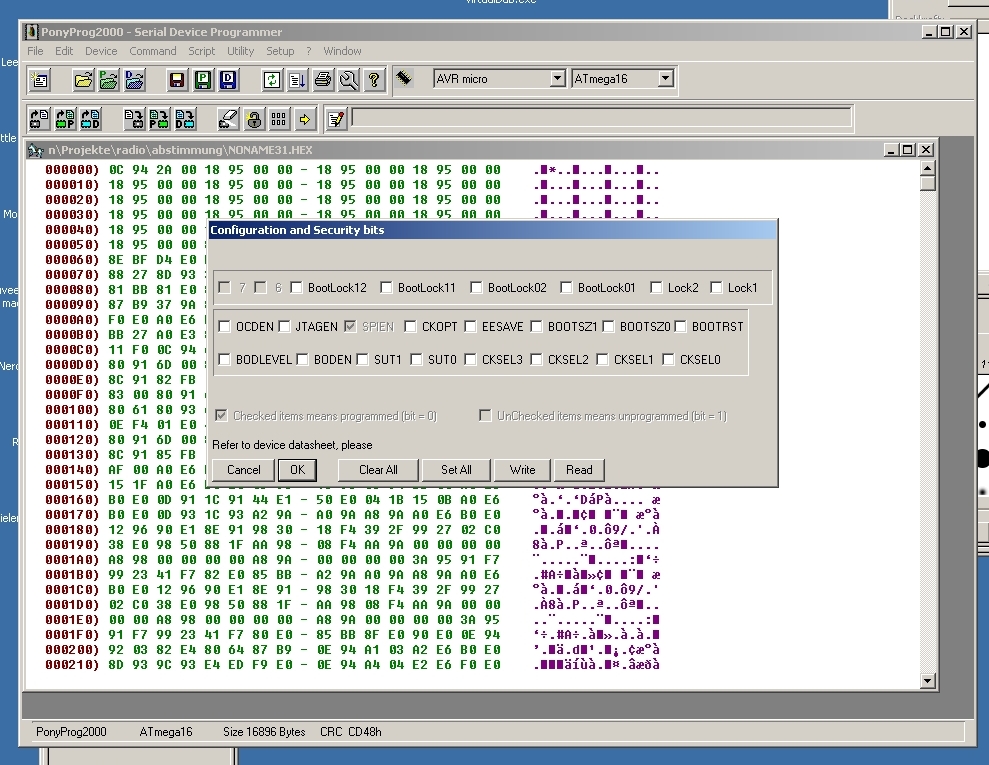Check the Lock1 bit
The image size is (989, 765).
click(x=717, y=288)
